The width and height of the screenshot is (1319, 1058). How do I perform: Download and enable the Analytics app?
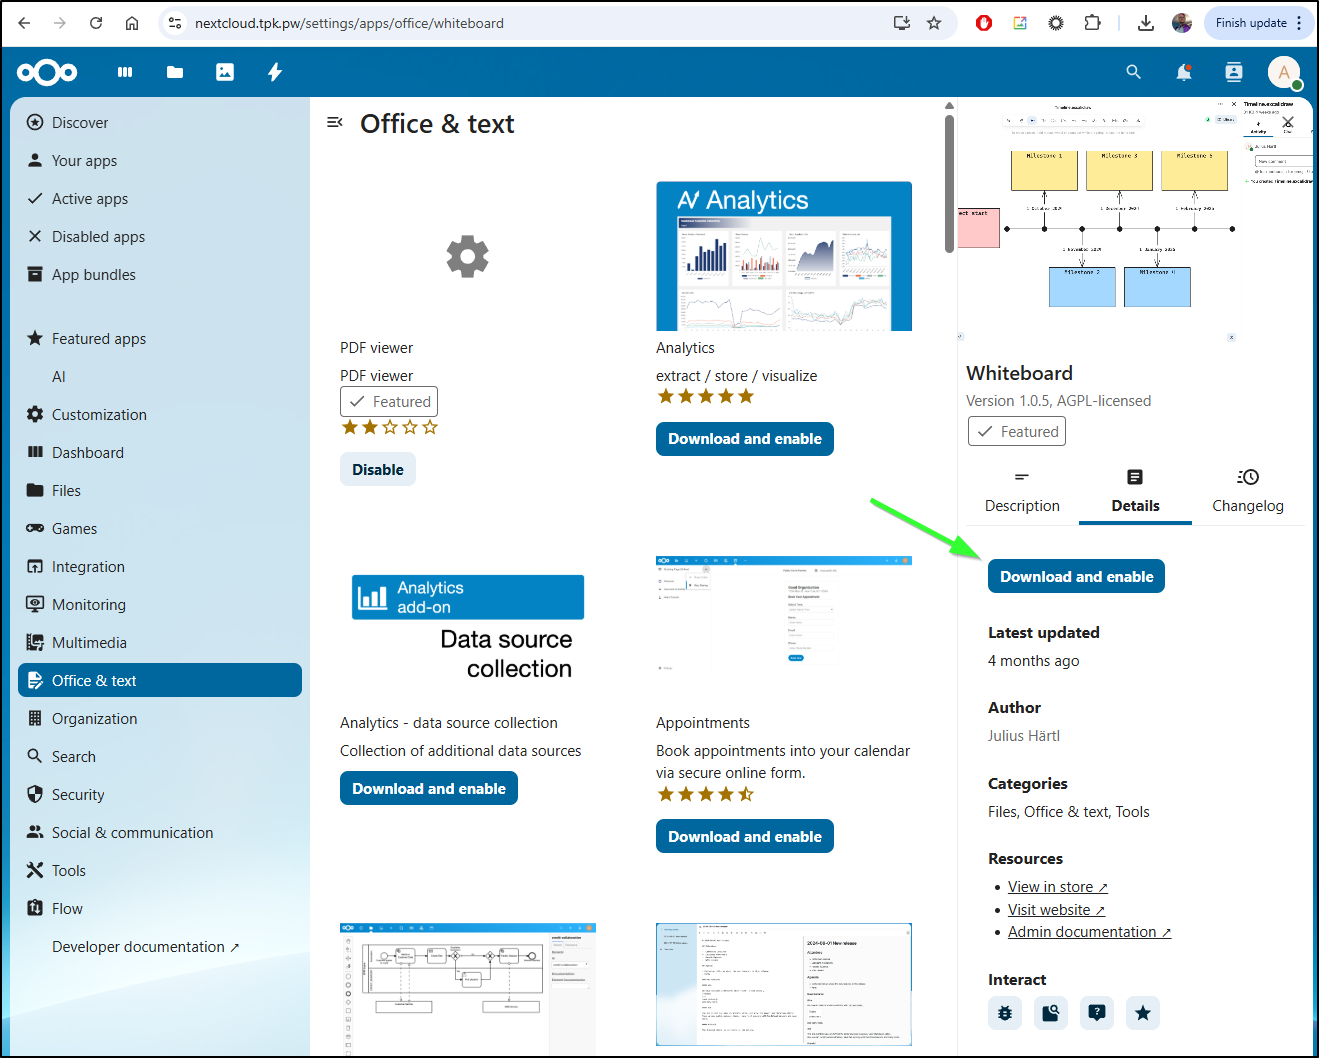(745, 439)
